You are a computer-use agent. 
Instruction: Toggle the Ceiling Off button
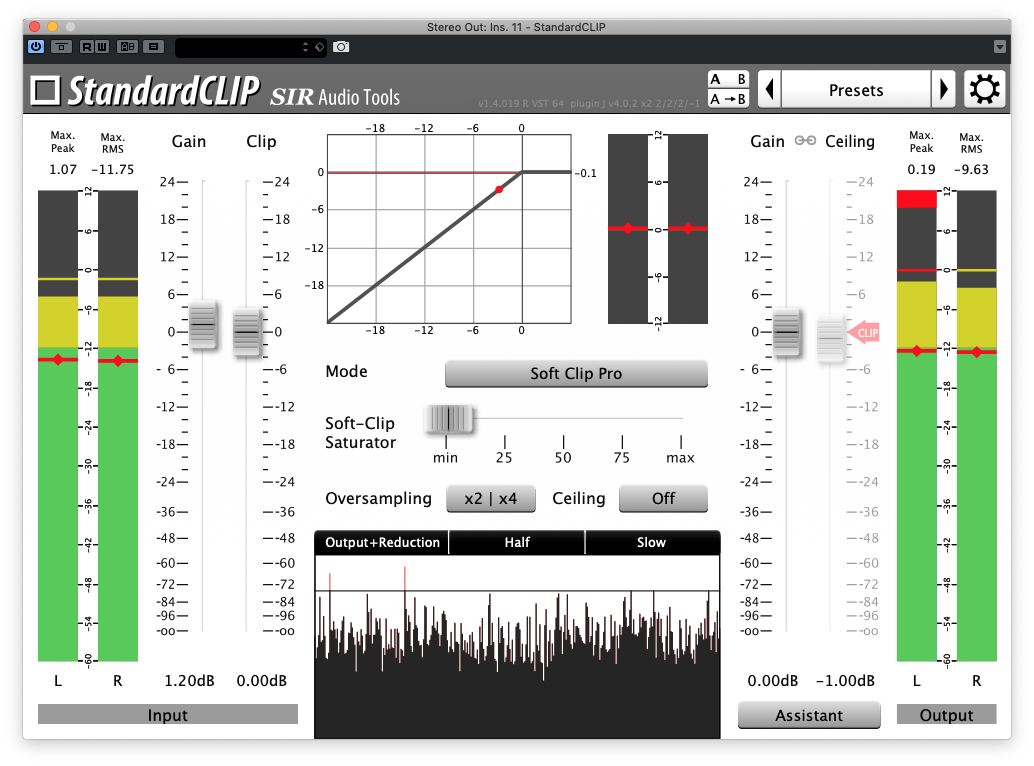[x=663, y=498]
